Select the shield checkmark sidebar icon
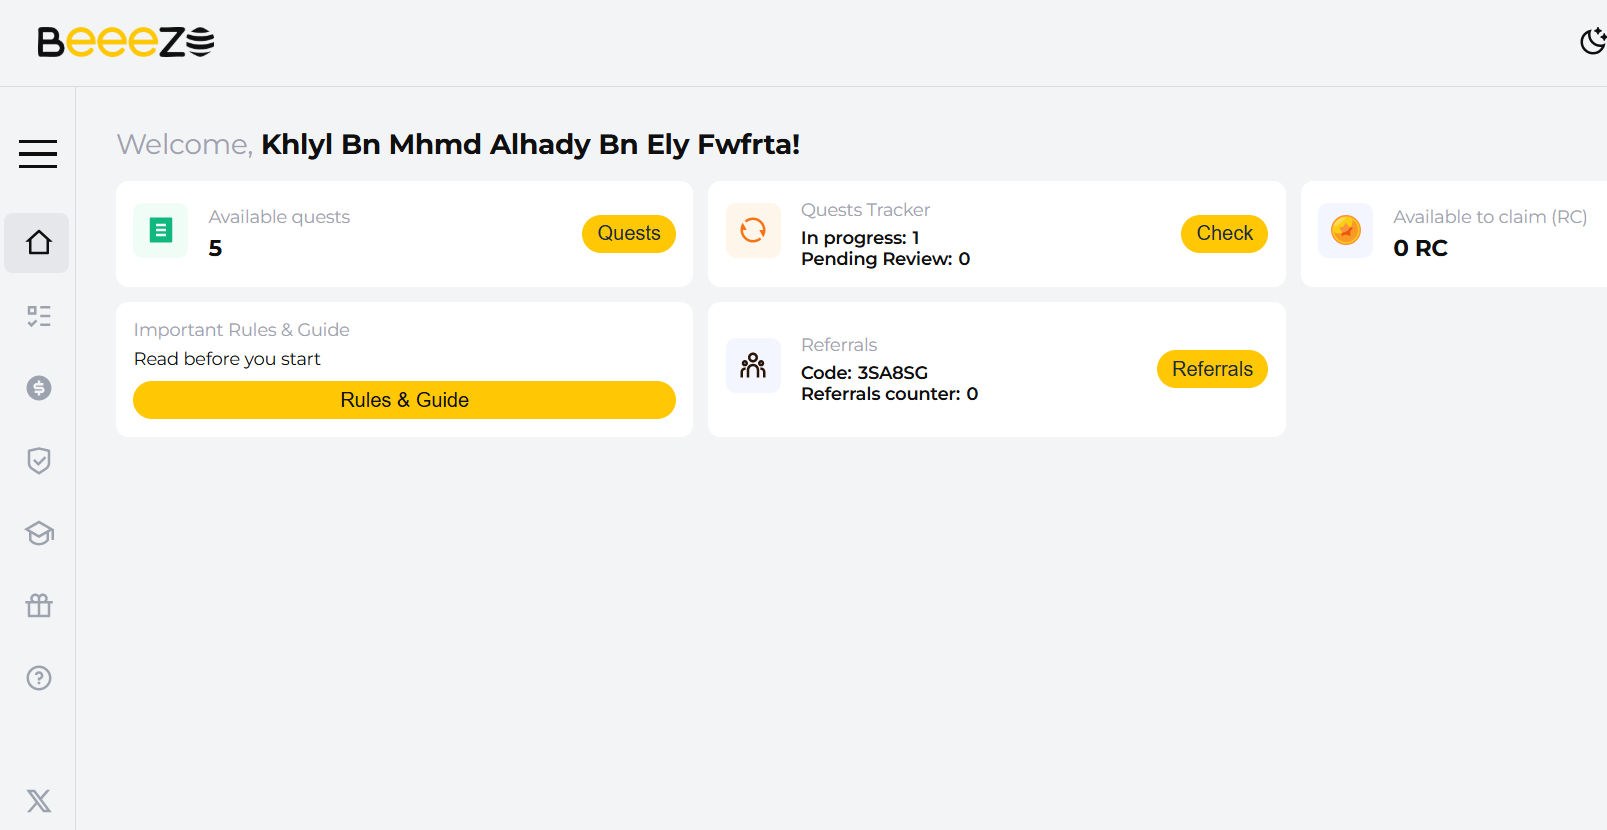This screenshot has height=830, width=1607. (39, 461)
